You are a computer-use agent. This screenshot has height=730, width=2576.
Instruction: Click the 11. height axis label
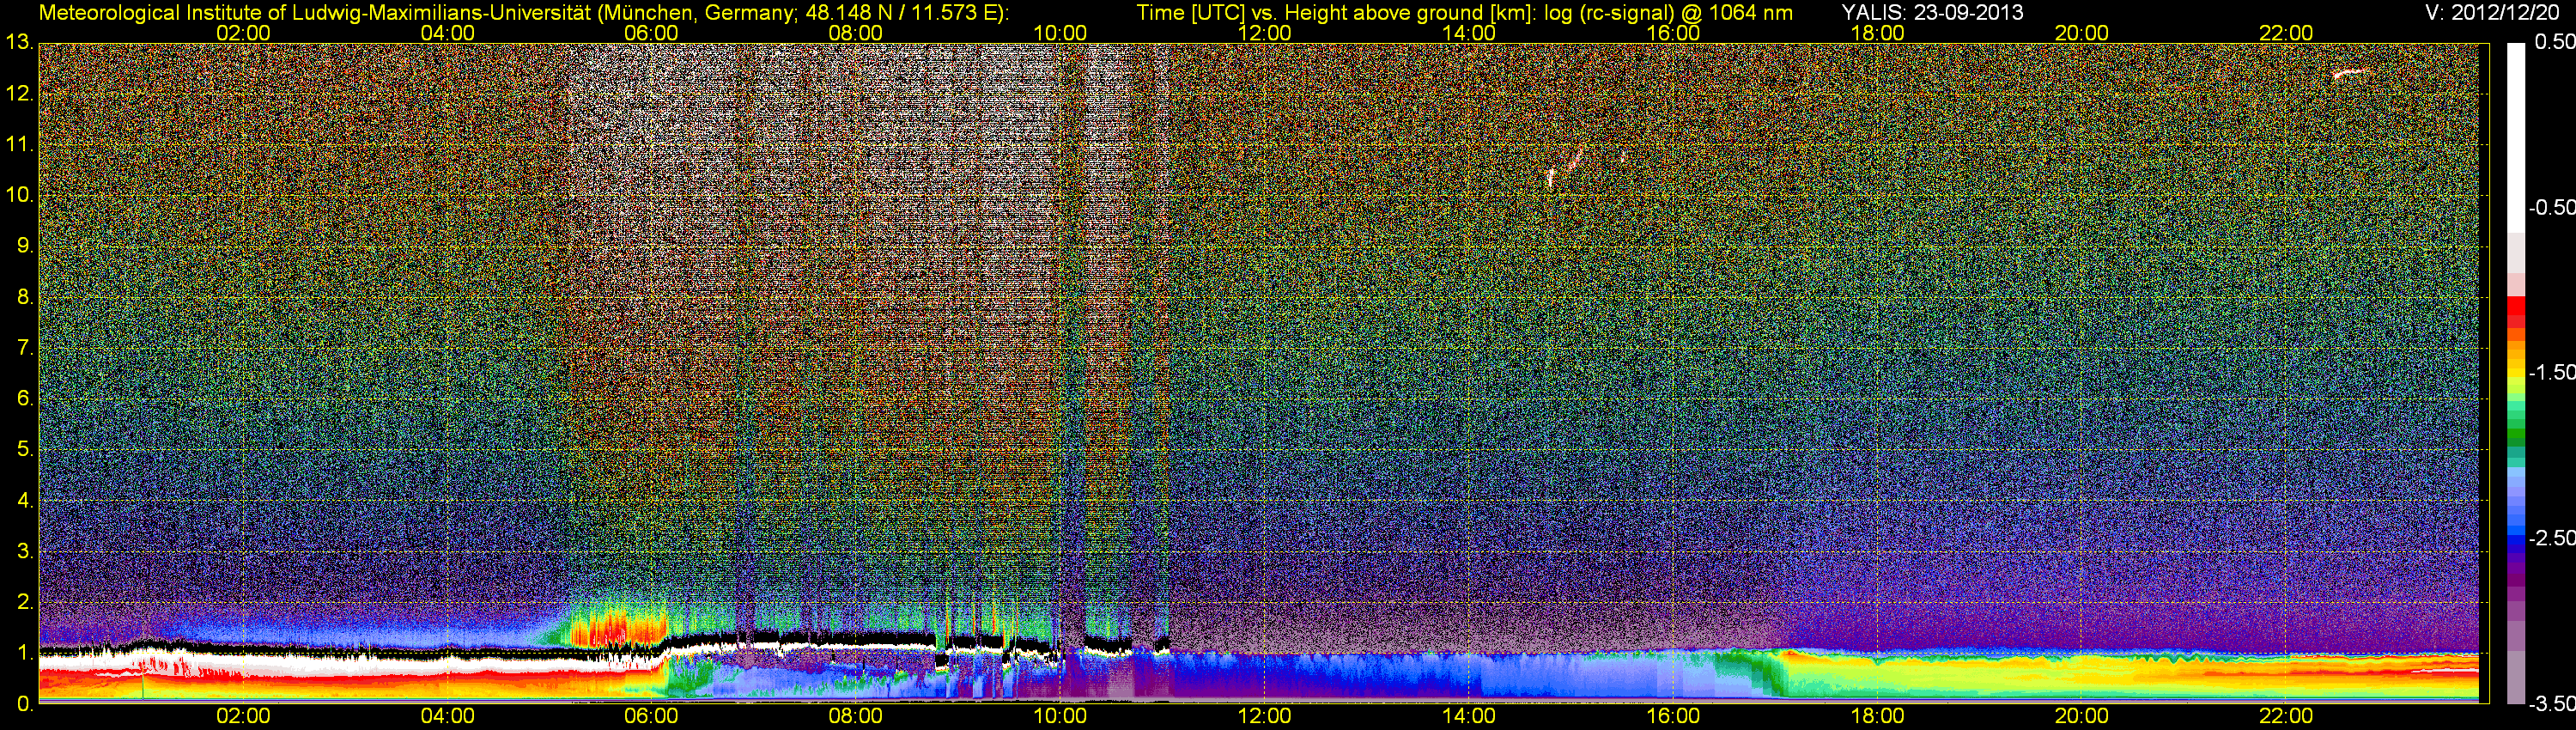click(x=19, y=145)
